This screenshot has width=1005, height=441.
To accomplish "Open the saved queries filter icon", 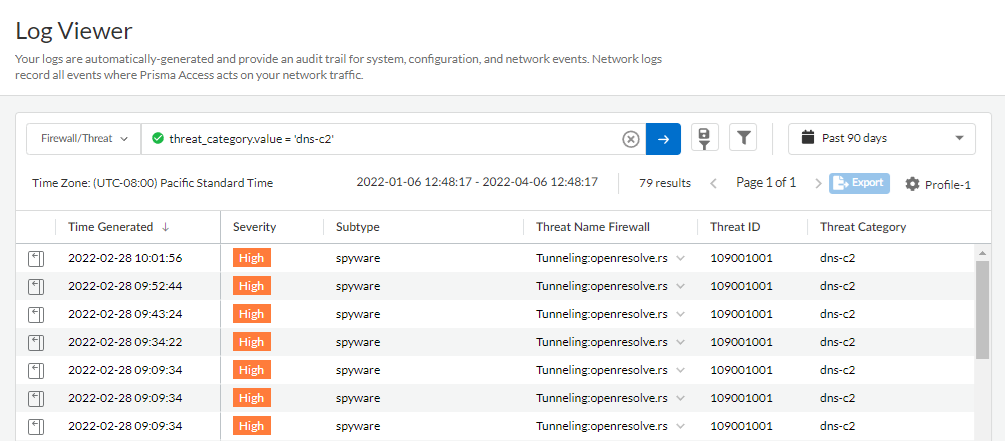I will click(x=705, y=139).
